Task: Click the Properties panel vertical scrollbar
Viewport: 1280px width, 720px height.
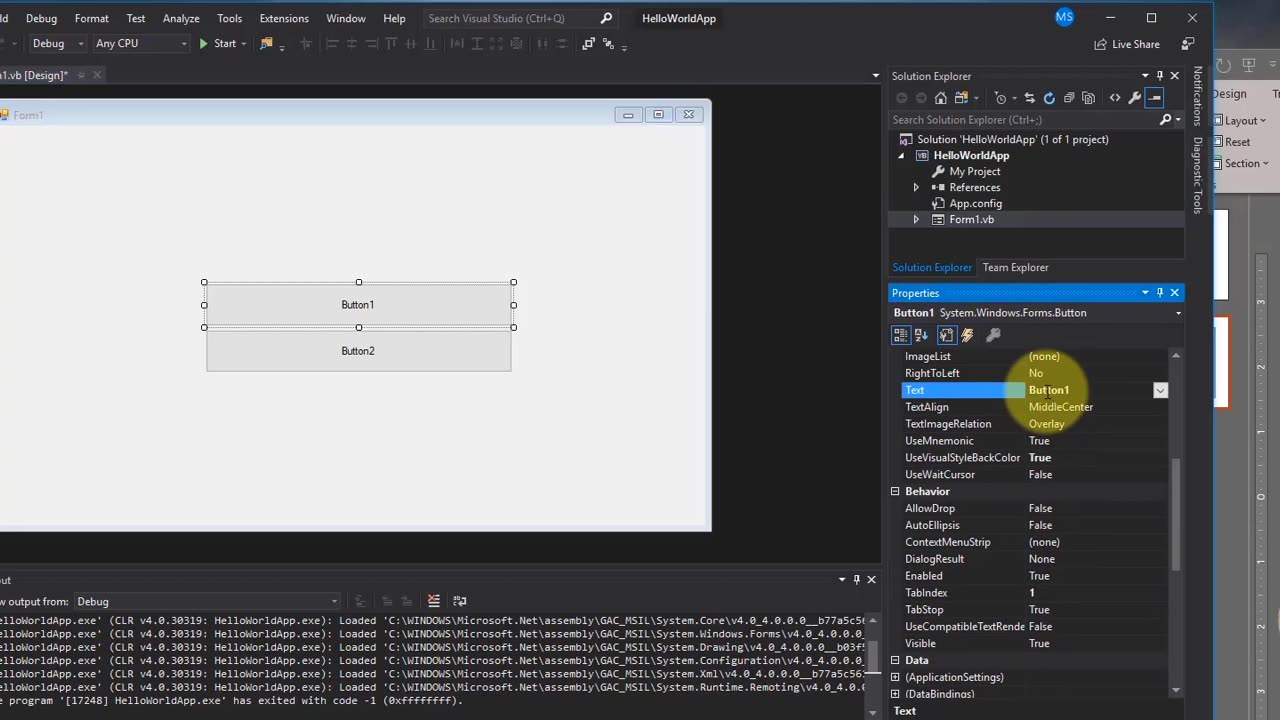Action: click(x=1176, y=514)
